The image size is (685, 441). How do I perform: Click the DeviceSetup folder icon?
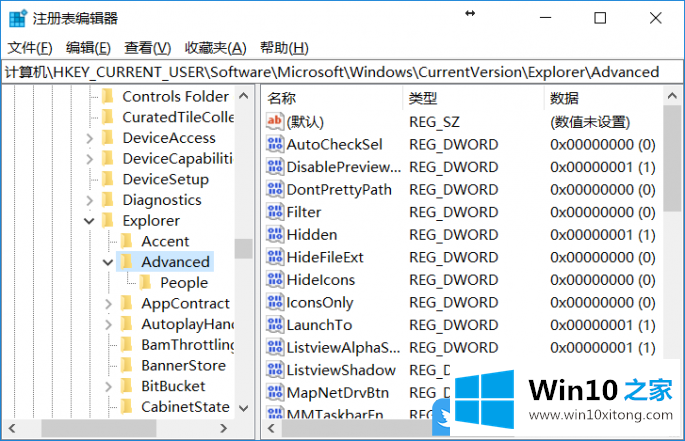tap(107, 179)
